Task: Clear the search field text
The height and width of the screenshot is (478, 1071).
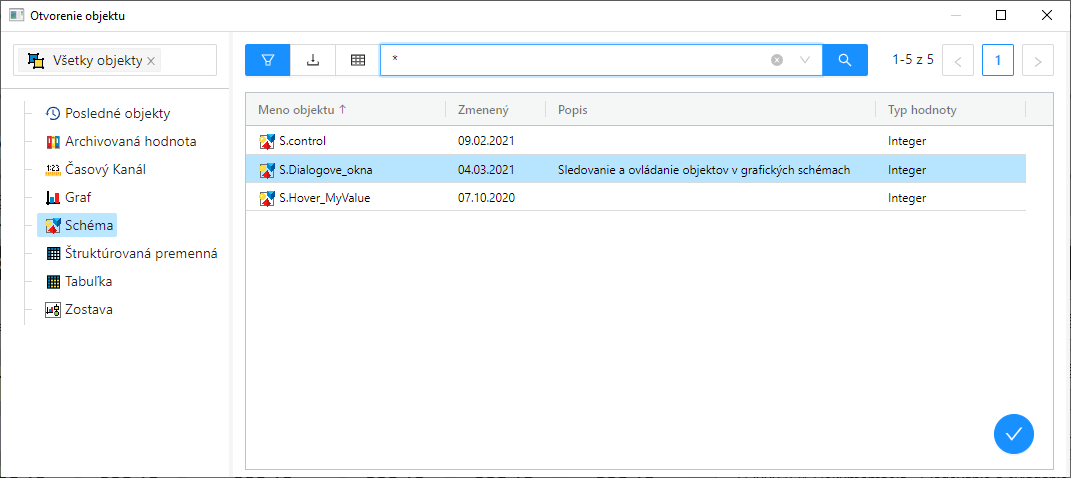Action: tap(777, 60)
